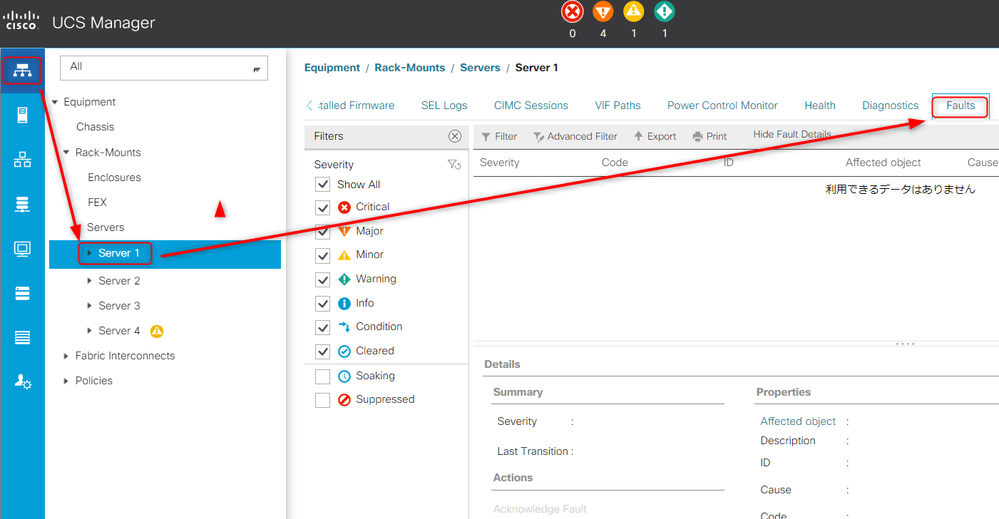Switch to the CIMC Sessions tab

coord(531,106)
